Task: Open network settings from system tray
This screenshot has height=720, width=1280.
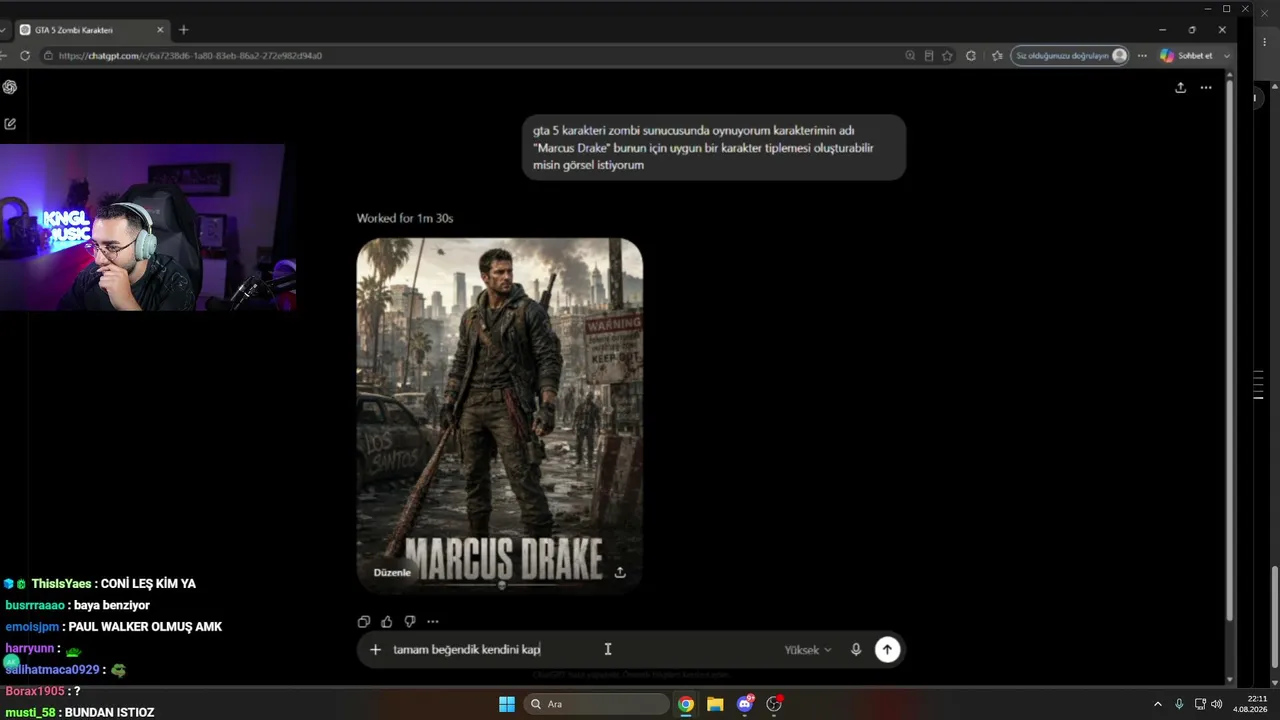Action: pyautogui.click(x=1200, y=704)
